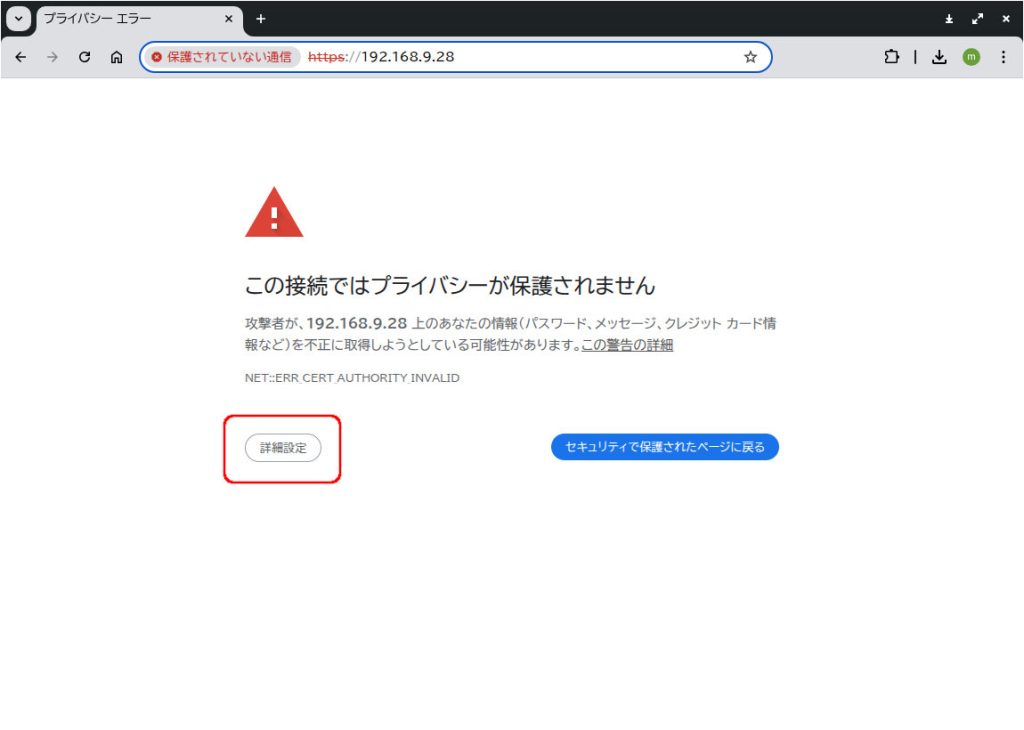Image resolution: width=1024 pixels, height=730 pixels.
Task: Open a new tab with plus button
Action: (261, 18)
